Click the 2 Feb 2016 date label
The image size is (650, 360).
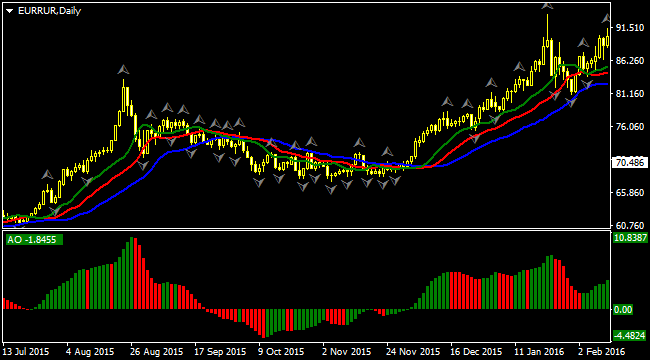click(602, 352)
